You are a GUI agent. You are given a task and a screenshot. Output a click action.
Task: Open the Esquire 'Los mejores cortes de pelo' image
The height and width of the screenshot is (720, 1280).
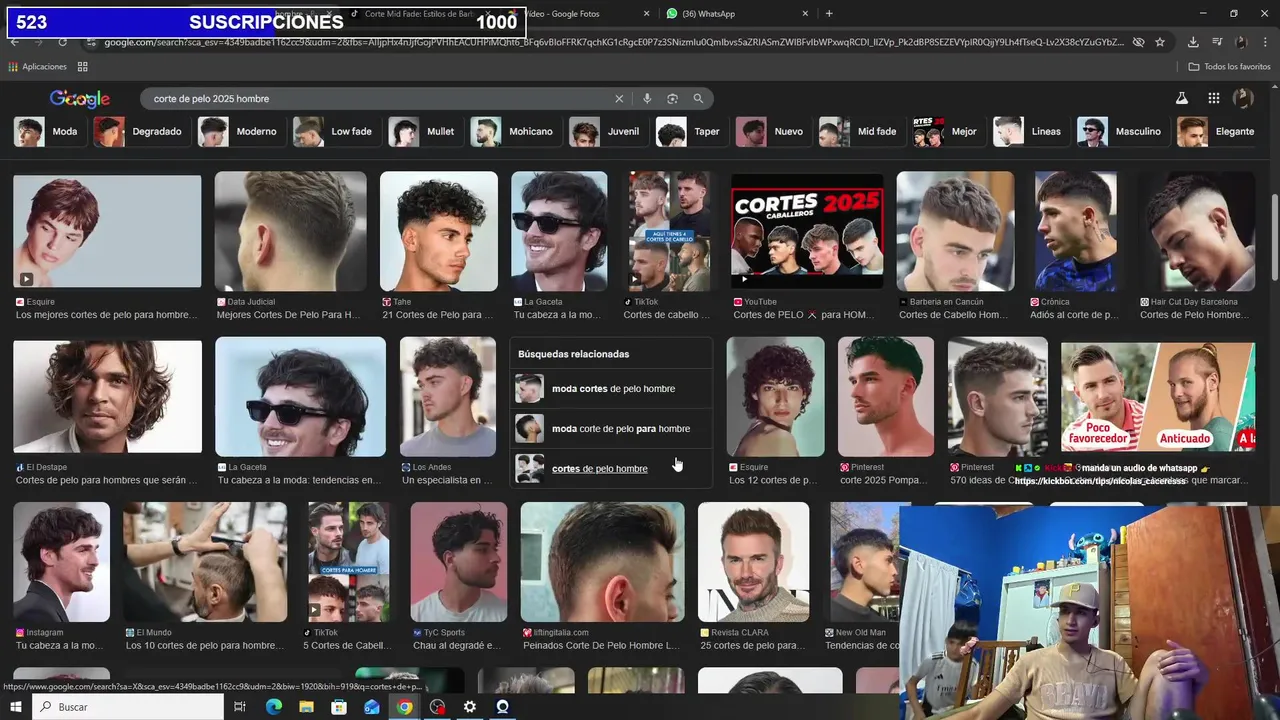pyautogui.click(x=107, y=231)
